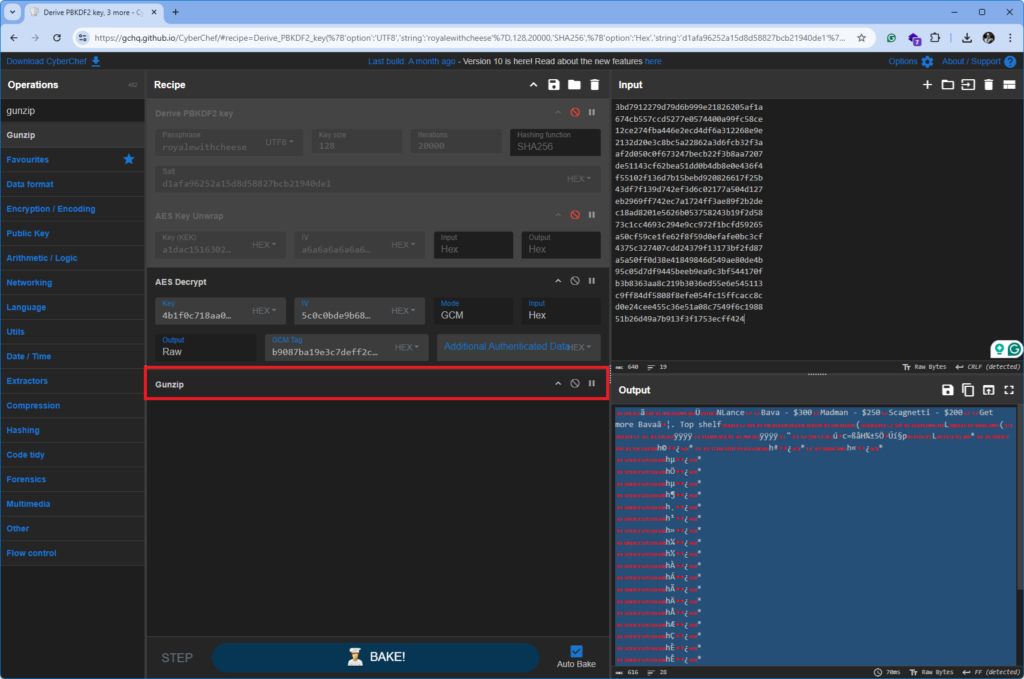
Task: Open Options gear icon
Action: (927, 61)
